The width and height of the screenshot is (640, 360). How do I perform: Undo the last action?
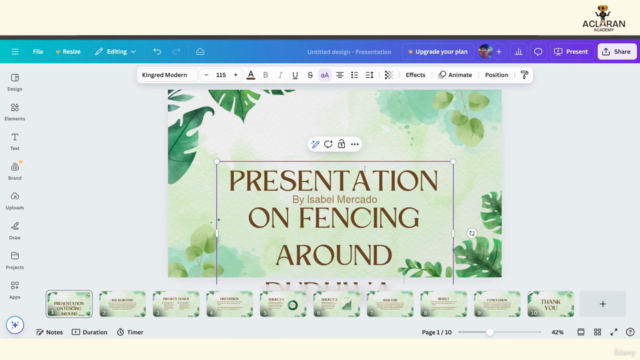click(x=157, y=52)
